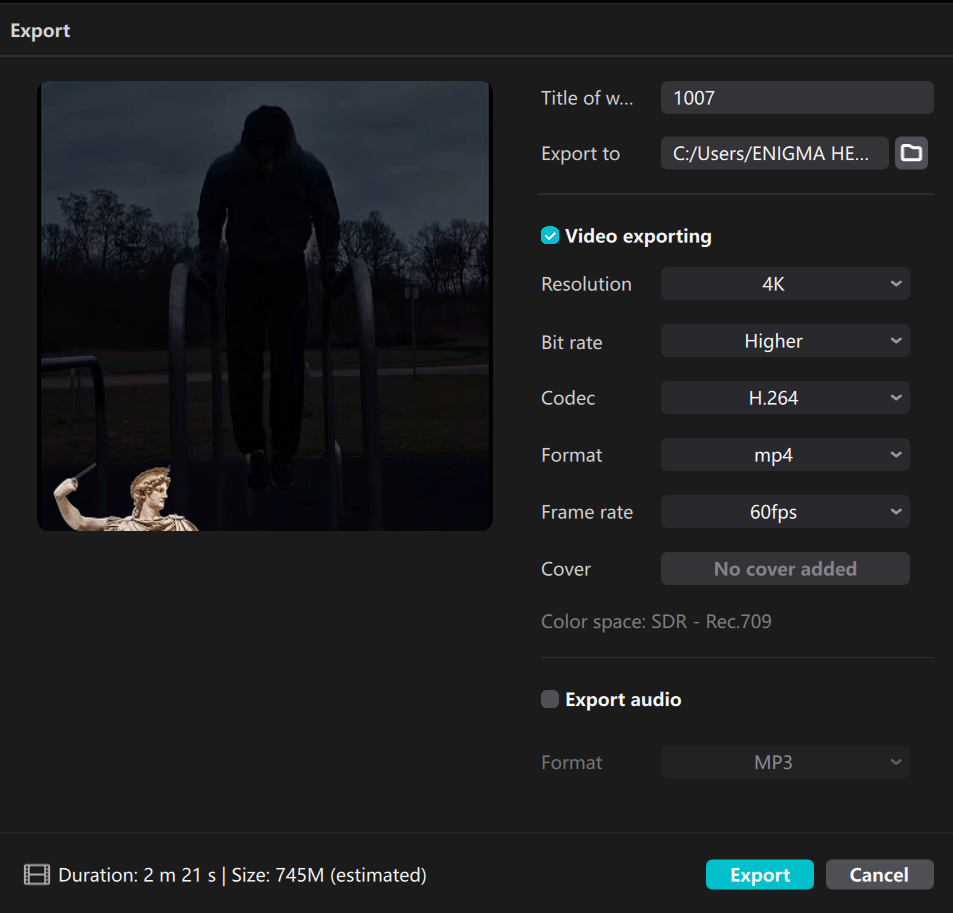The width and height of the screenshot is (953, 913).
Task: Click the Codec label
Action: click(x=568, y=398)
